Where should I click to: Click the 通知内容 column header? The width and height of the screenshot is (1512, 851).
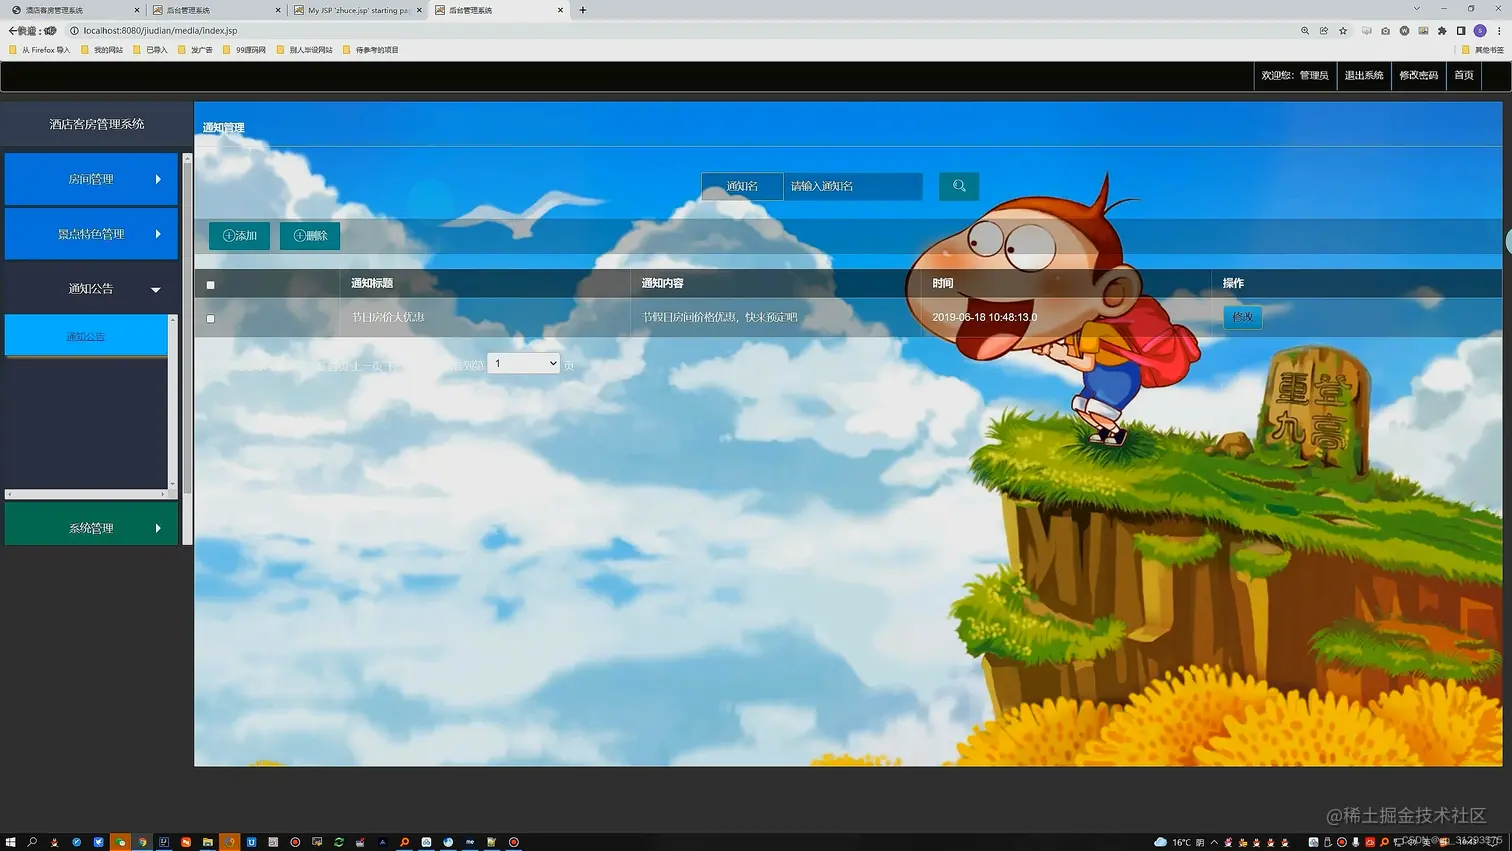click(x=662, y=283)
